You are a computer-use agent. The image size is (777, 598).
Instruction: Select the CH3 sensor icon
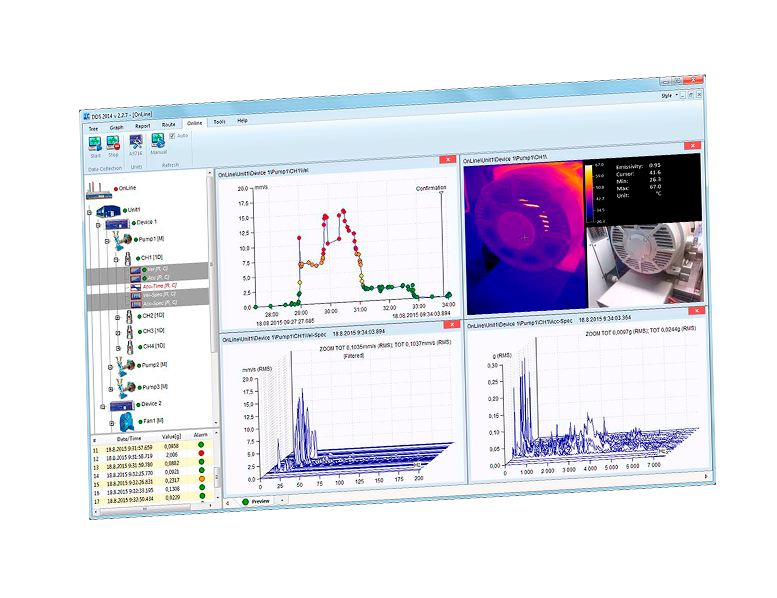point(130,332)
